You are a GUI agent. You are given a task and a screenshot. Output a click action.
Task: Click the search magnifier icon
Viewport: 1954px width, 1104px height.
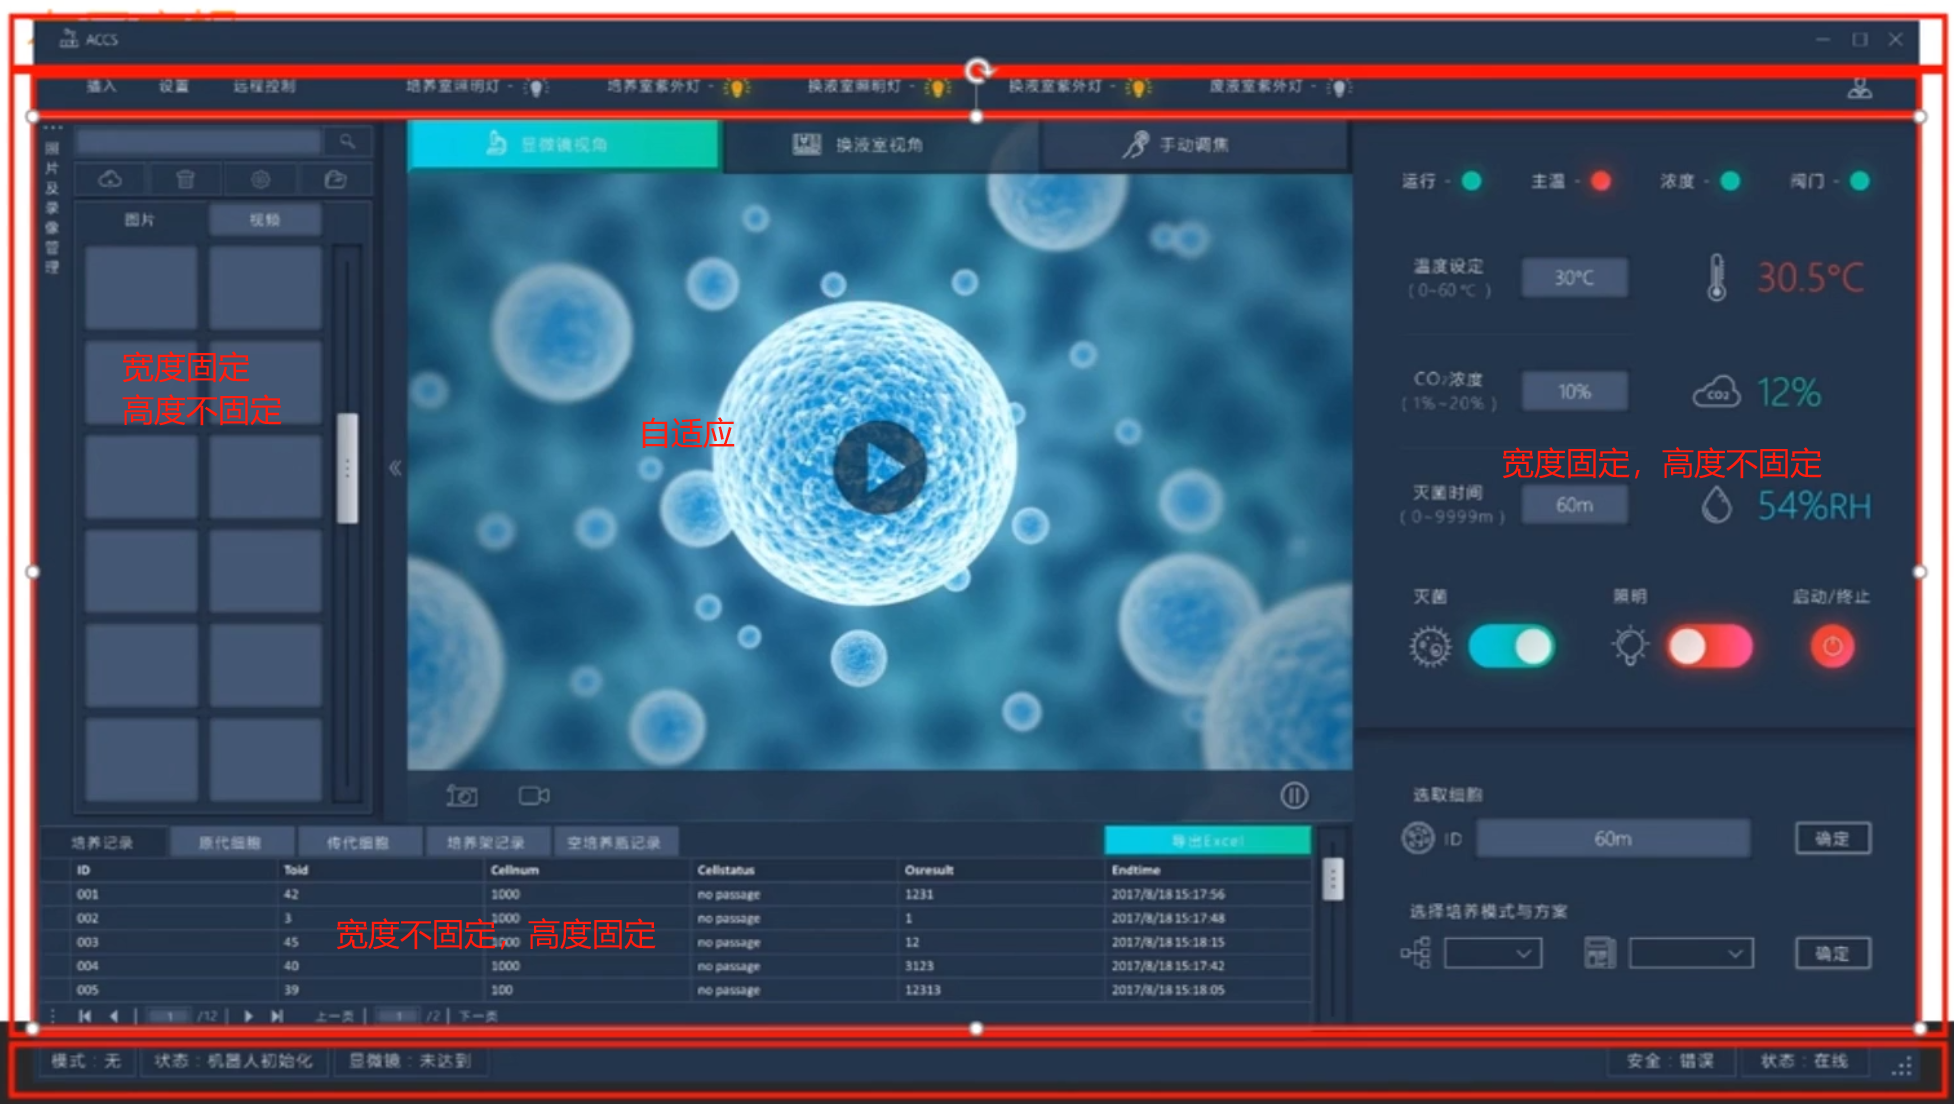click(x=347, y=142)
